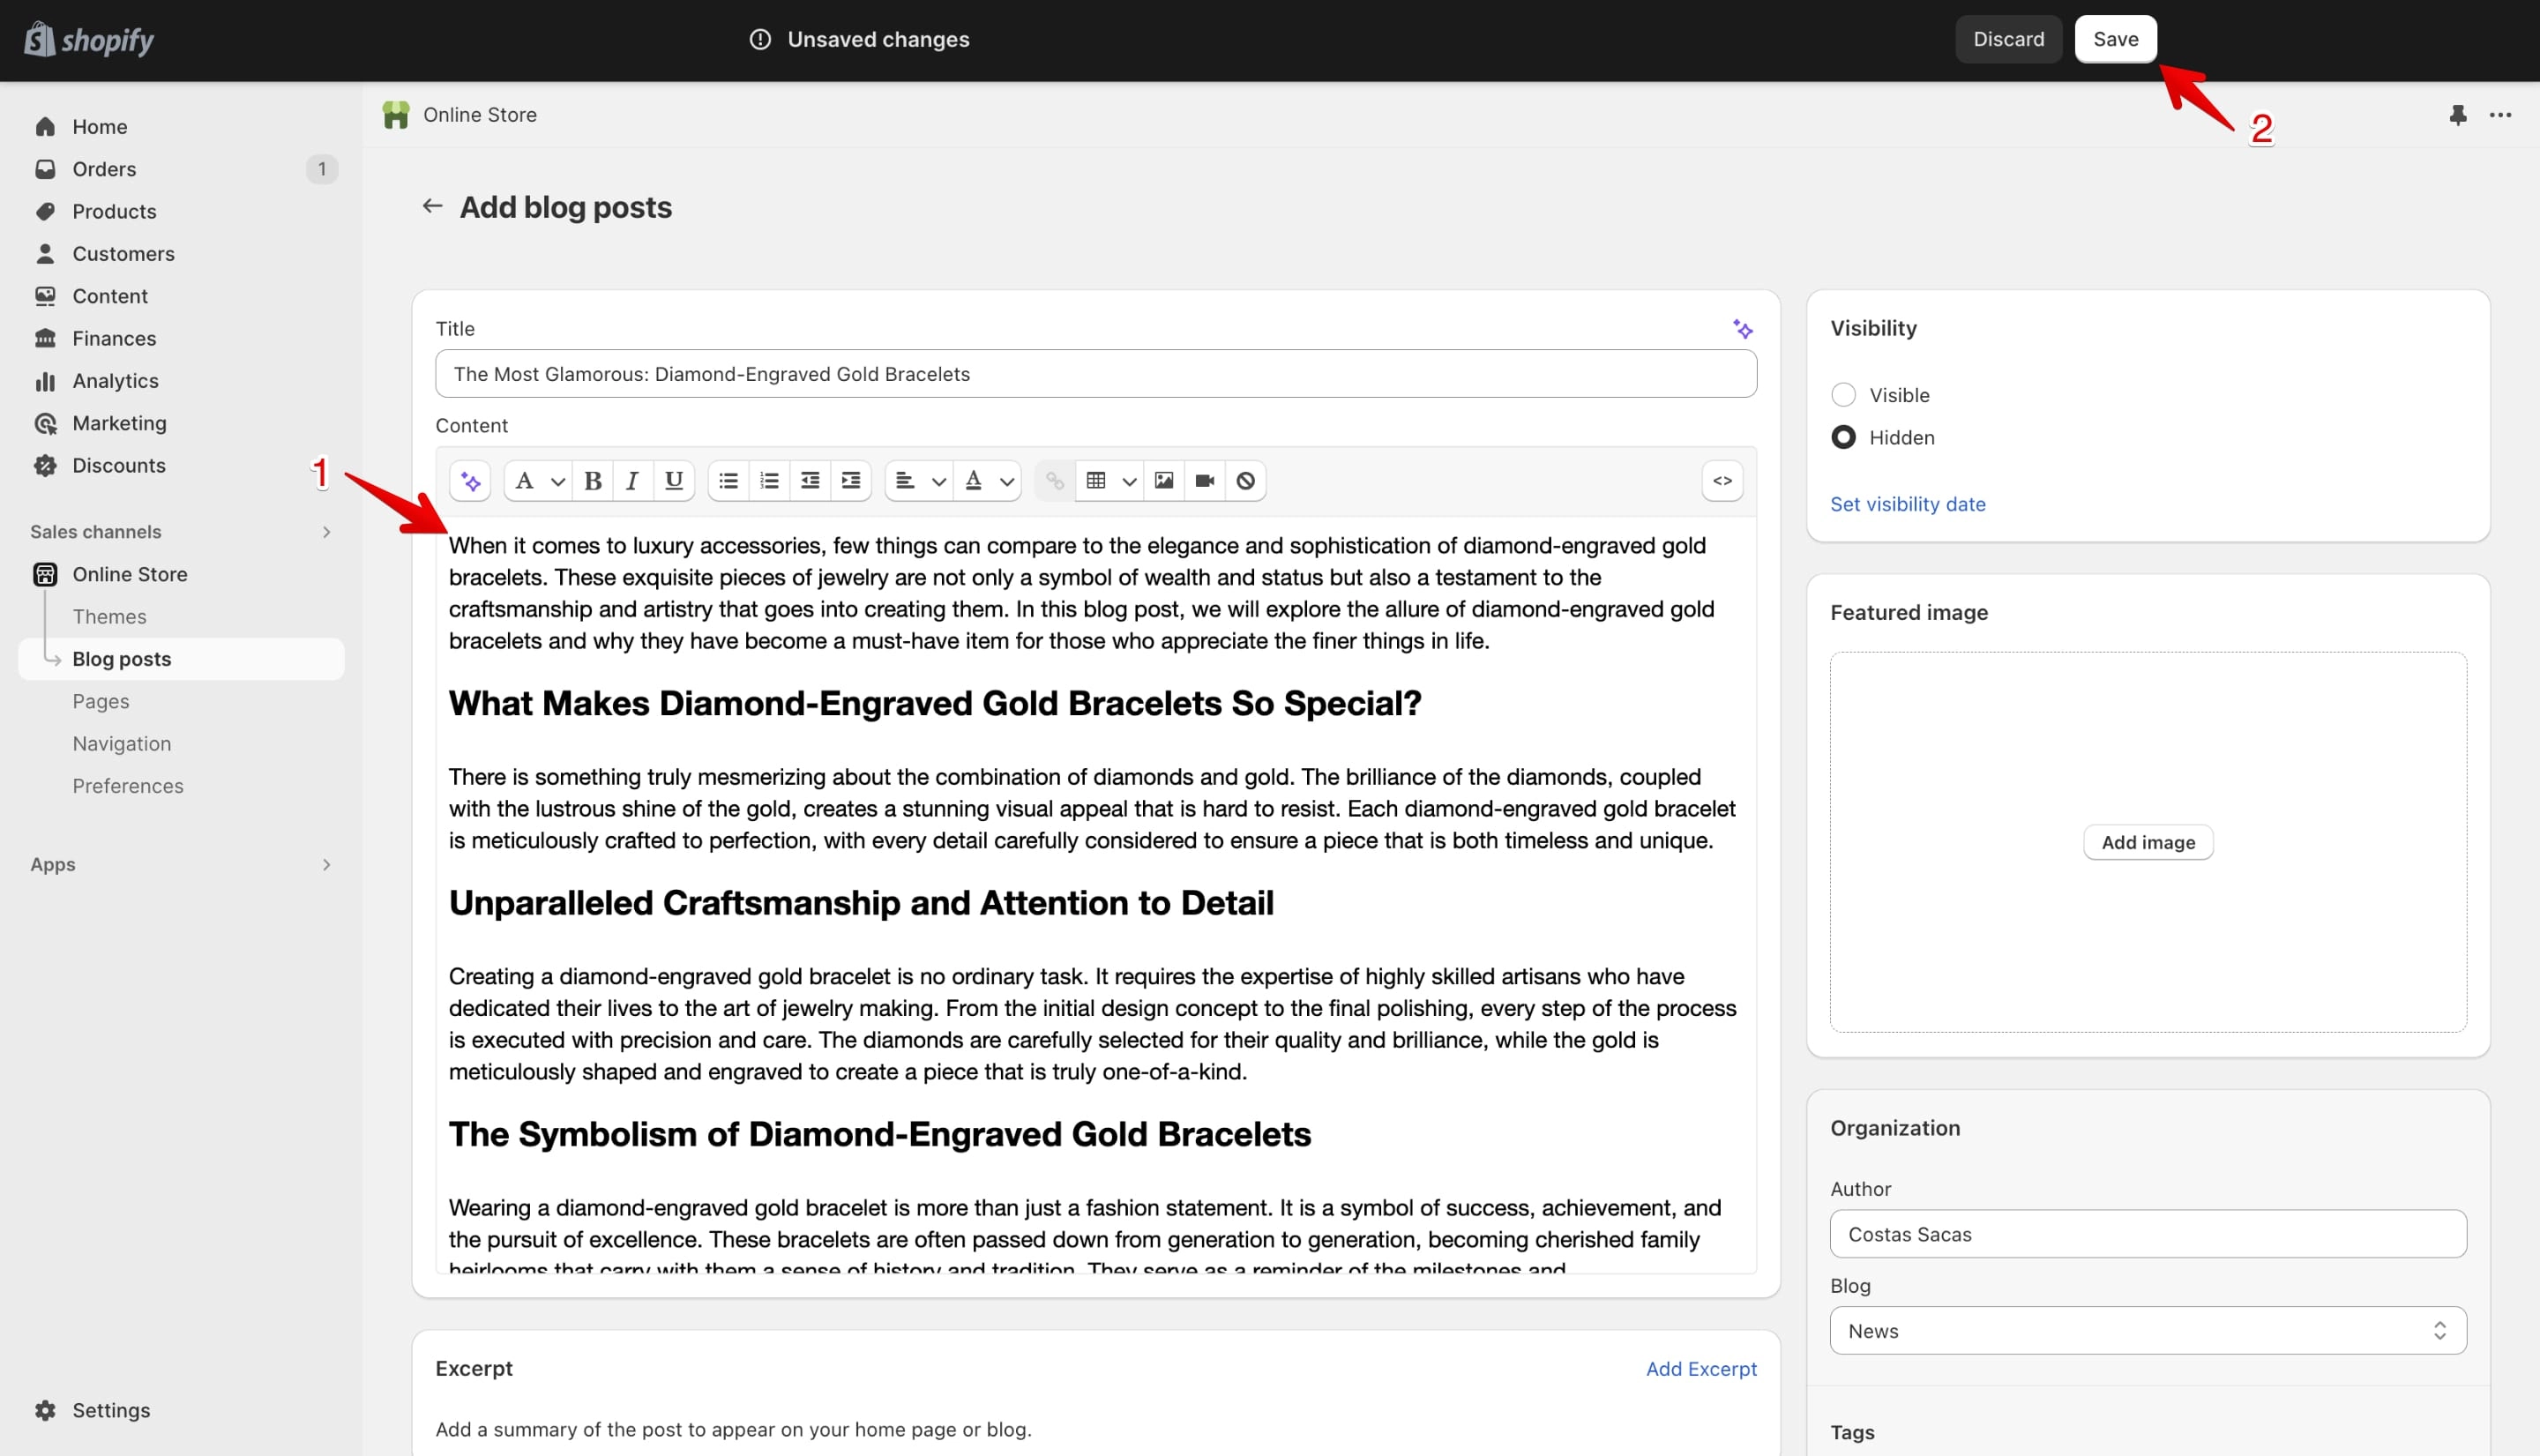Click the insert video icon
Image resolution: width=2540 pixels, height=1456 pixels.
1205,481
